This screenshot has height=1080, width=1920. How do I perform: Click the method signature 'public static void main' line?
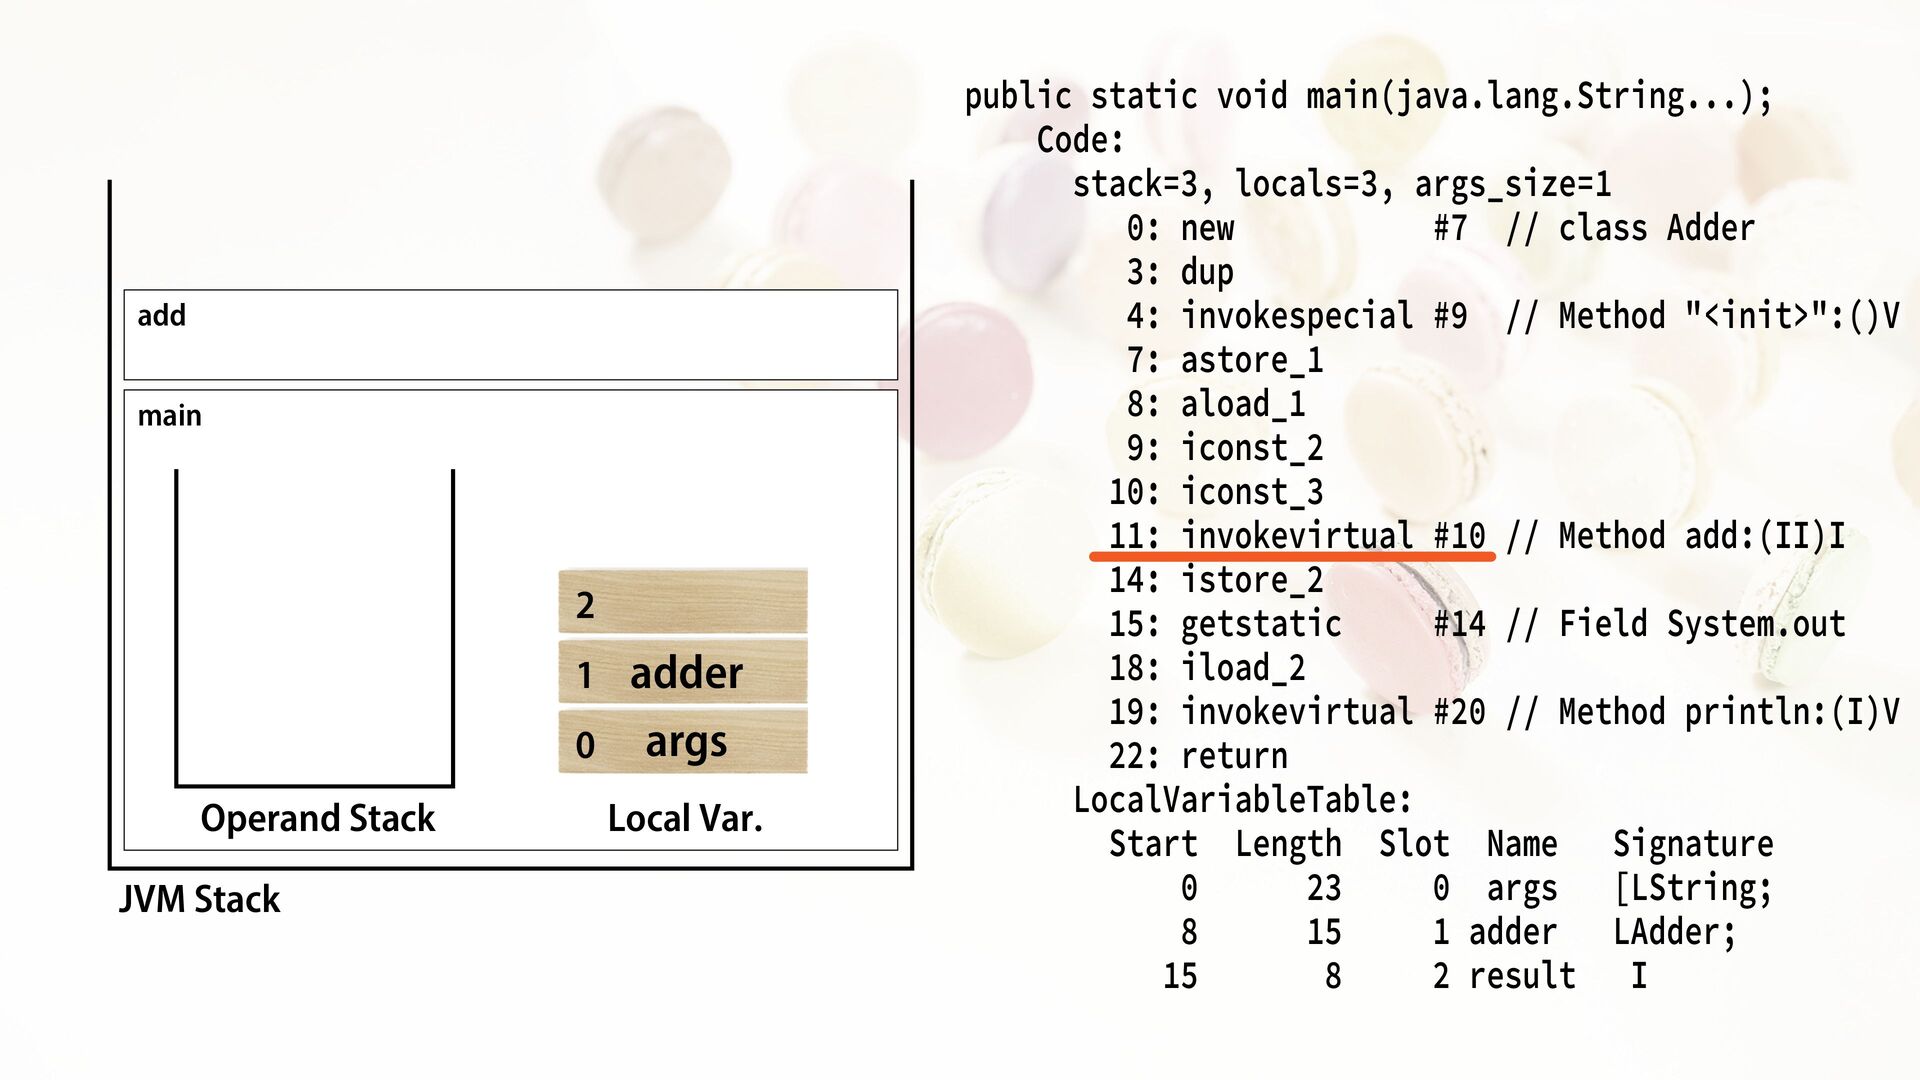click(1367, 97)
